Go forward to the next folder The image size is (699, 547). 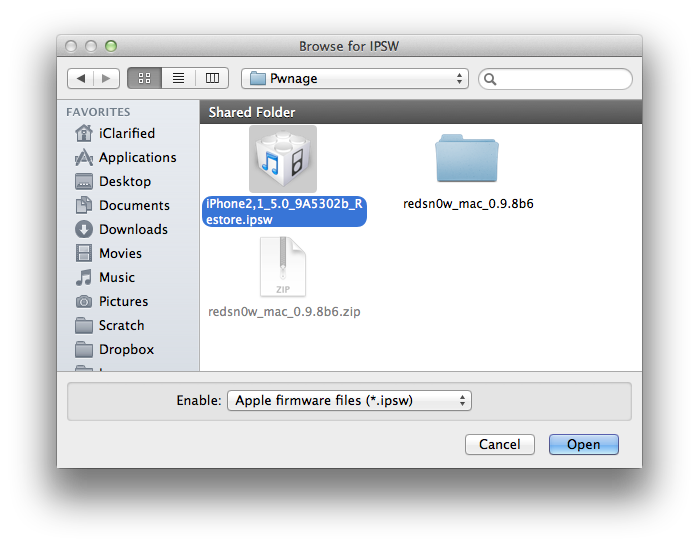(106, 78)
